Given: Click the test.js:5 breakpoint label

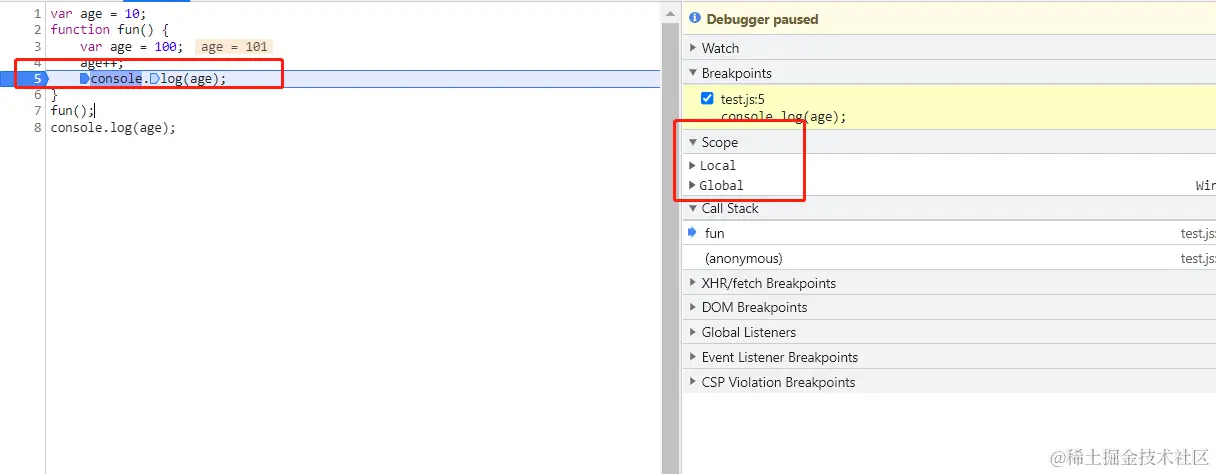Looking at the screenshot, I should tap(742, 98).
